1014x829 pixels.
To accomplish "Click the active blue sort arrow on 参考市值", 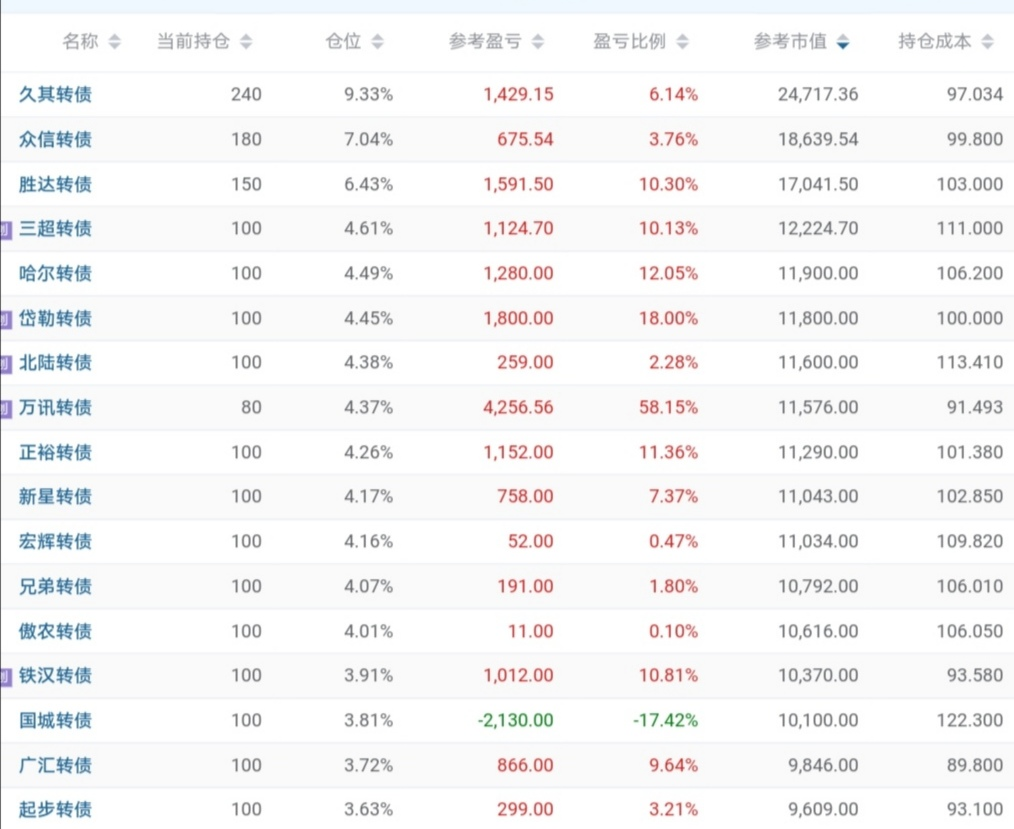I will point(843,42).
